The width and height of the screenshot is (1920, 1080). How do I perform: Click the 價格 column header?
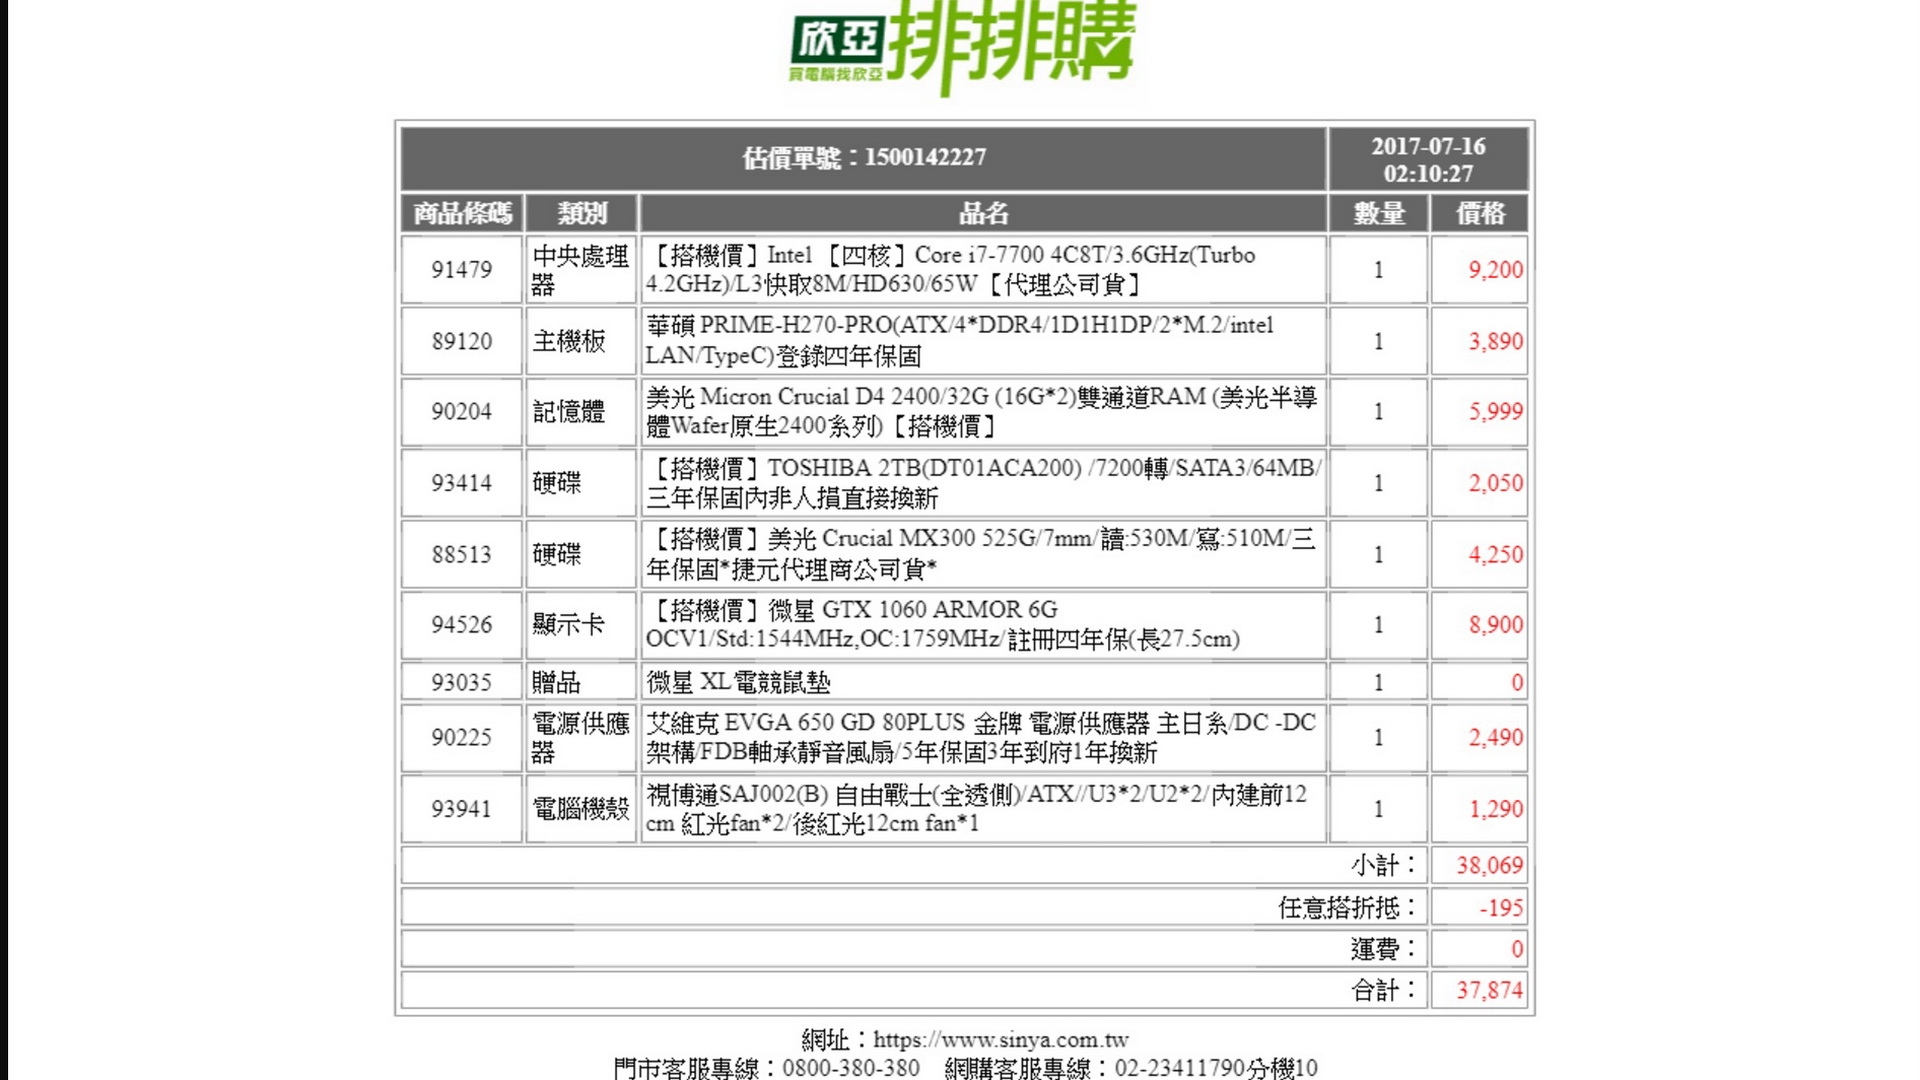click(x=1480, y=213)
